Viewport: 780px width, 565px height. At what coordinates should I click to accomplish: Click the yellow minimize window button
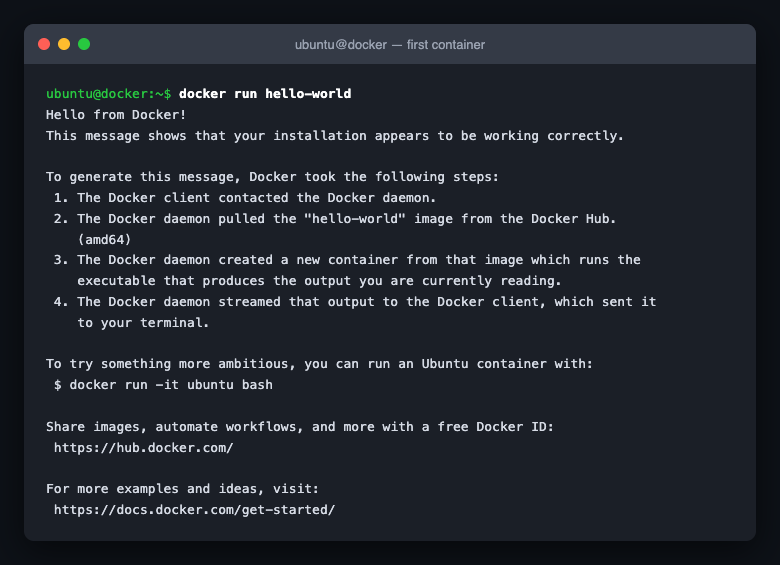tap(64, 44)
